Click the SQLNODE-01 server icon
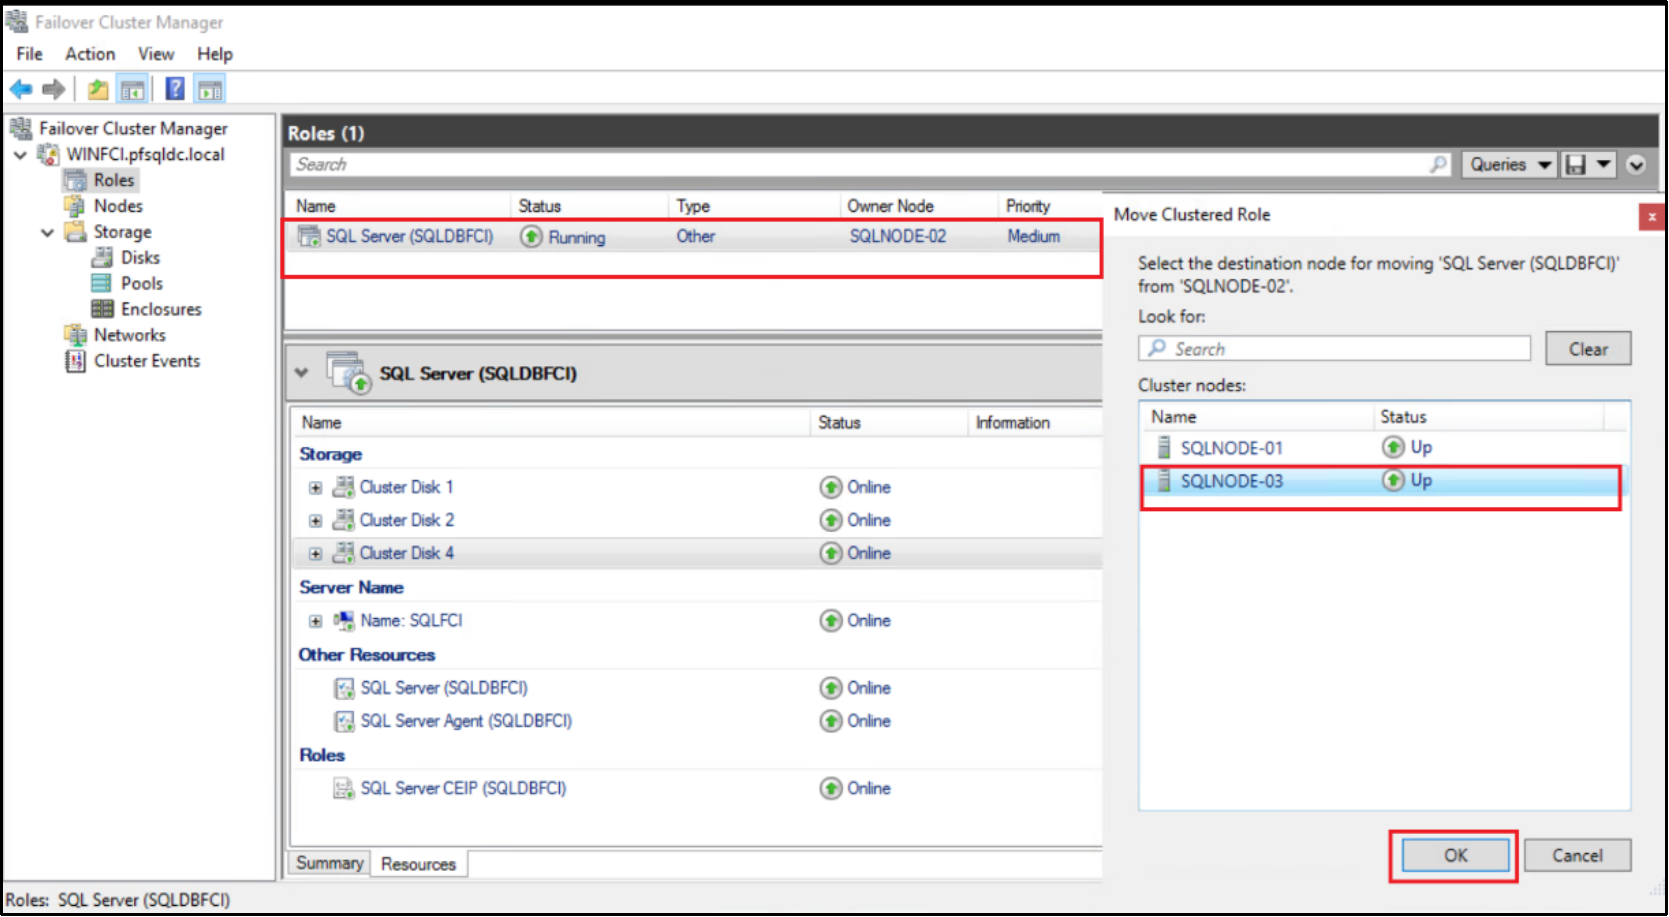 1164,447
